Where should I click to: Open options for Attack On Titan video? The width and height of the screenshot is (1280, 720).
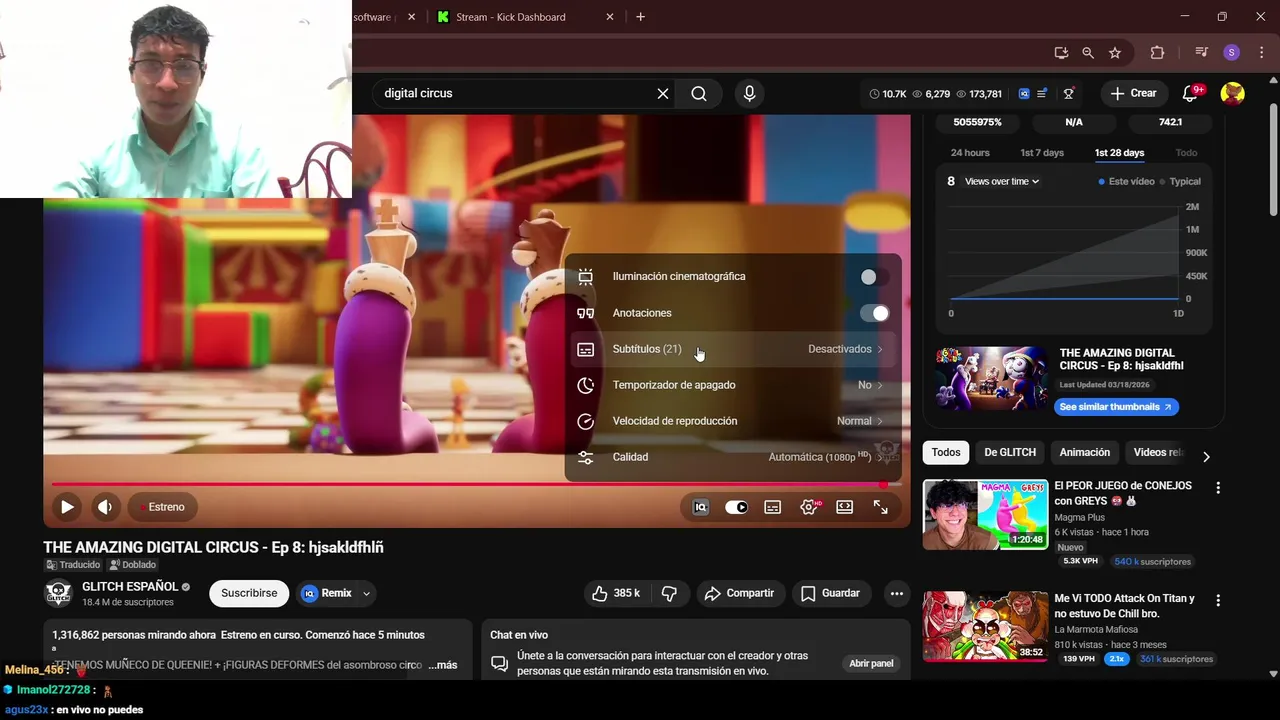tap(1218, 601)
